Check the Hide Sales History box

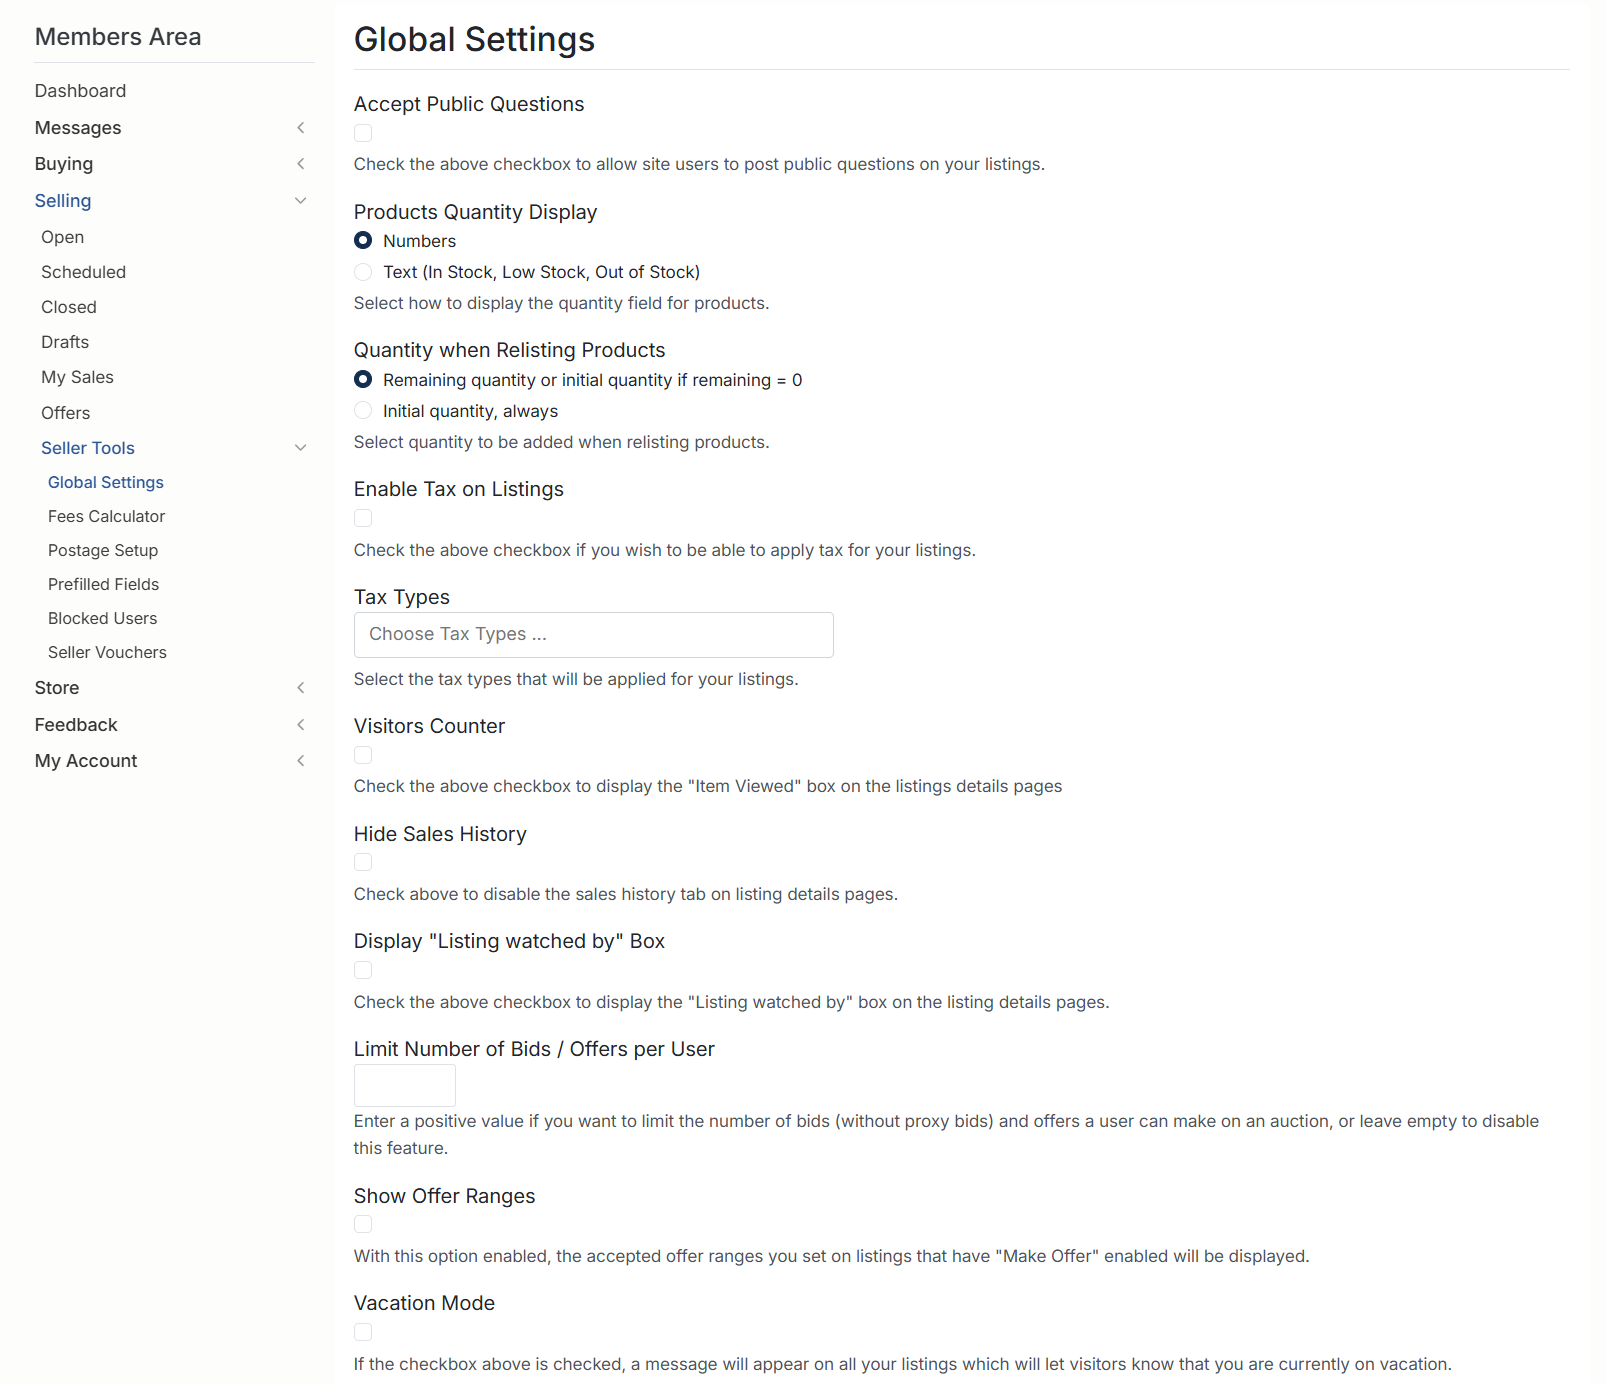[x=363, y=862]
